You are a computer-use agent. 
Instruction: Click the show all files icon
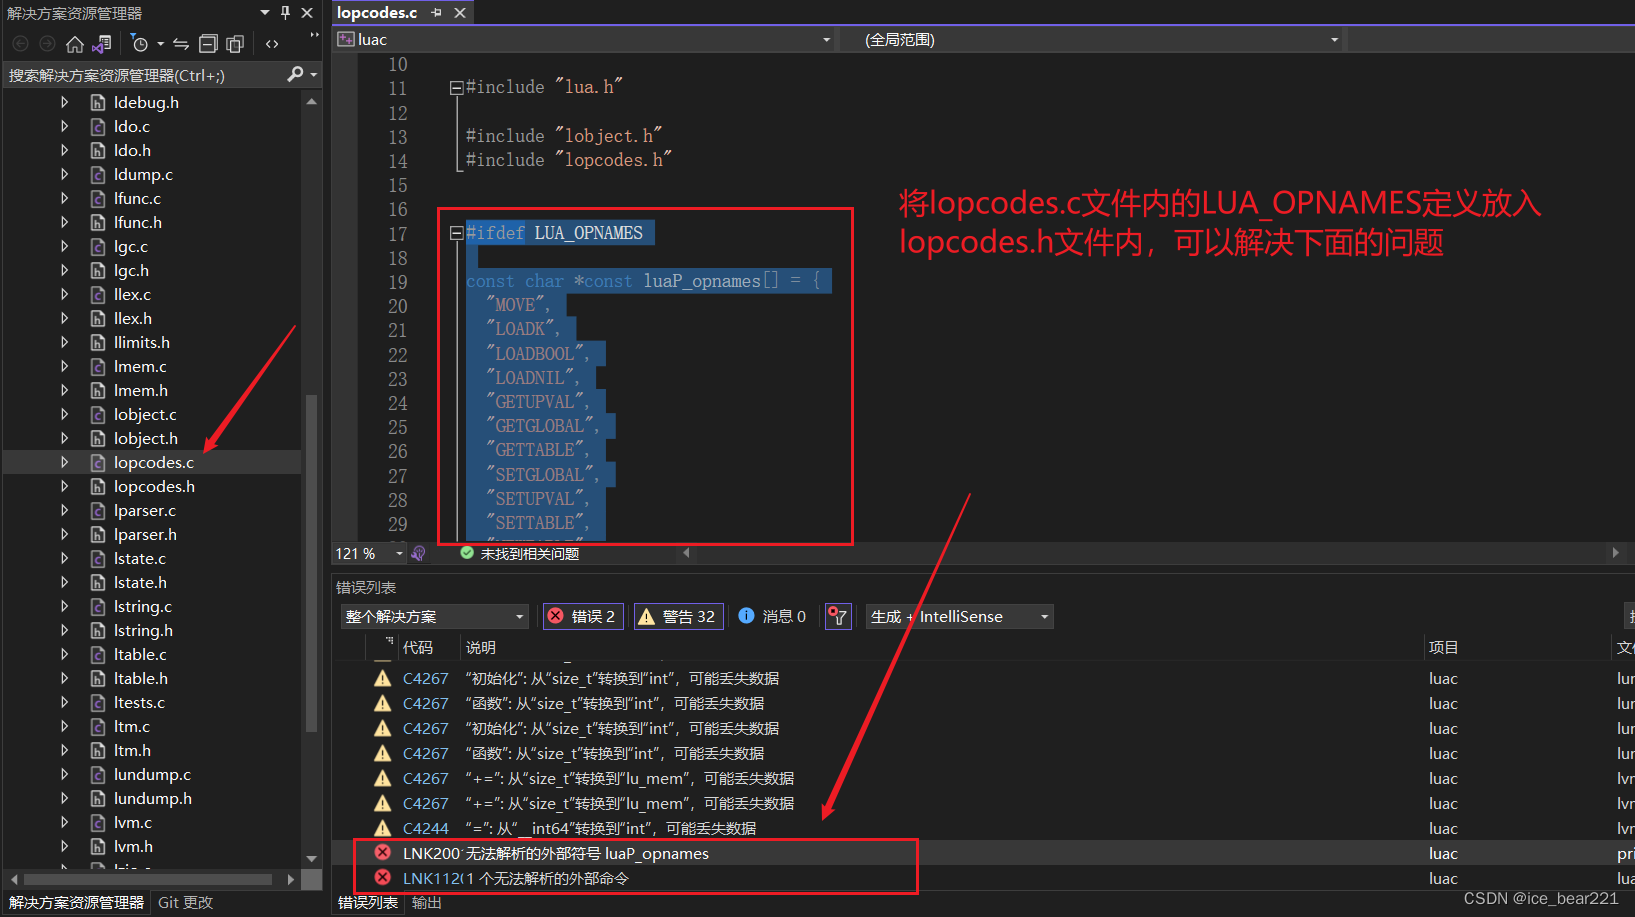[x=235, y=44]
